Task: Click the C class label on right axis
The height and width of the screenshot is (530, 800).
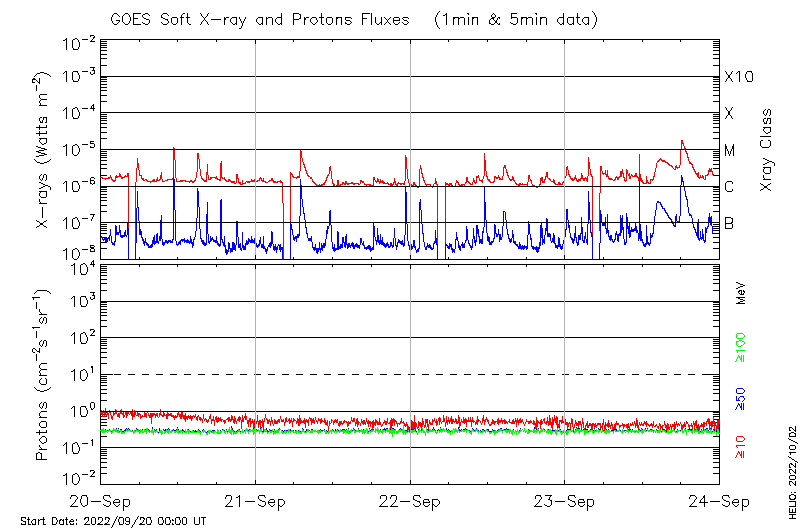Action: (x=730, y=187)
